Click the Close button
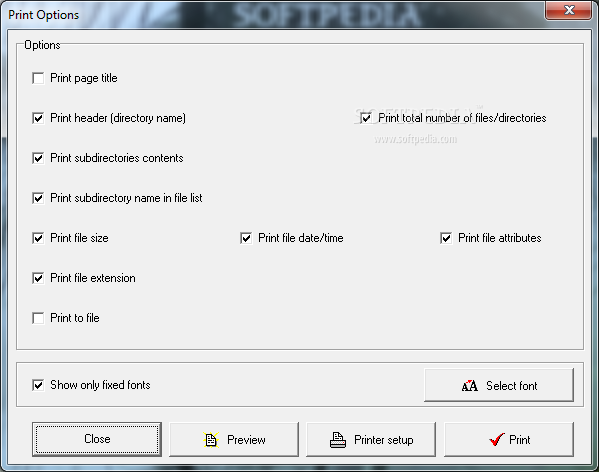 97,439
